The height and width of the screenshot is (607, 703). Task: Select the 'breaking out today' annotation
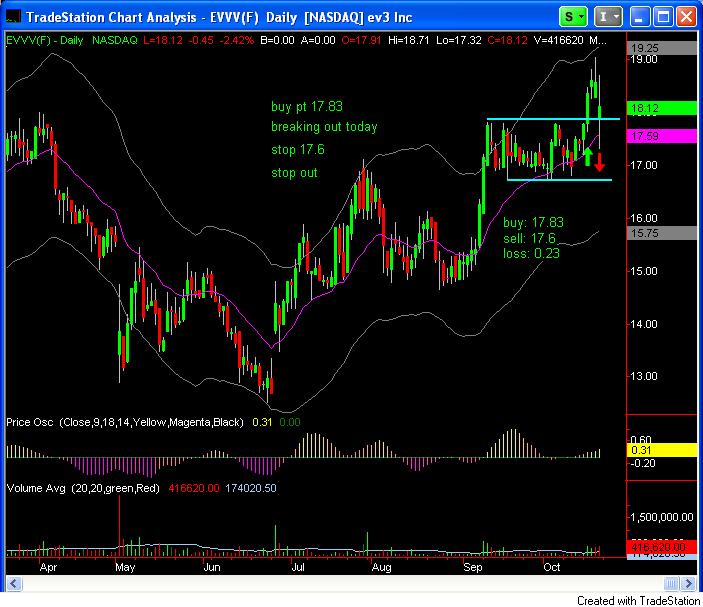tap(324, 127)
